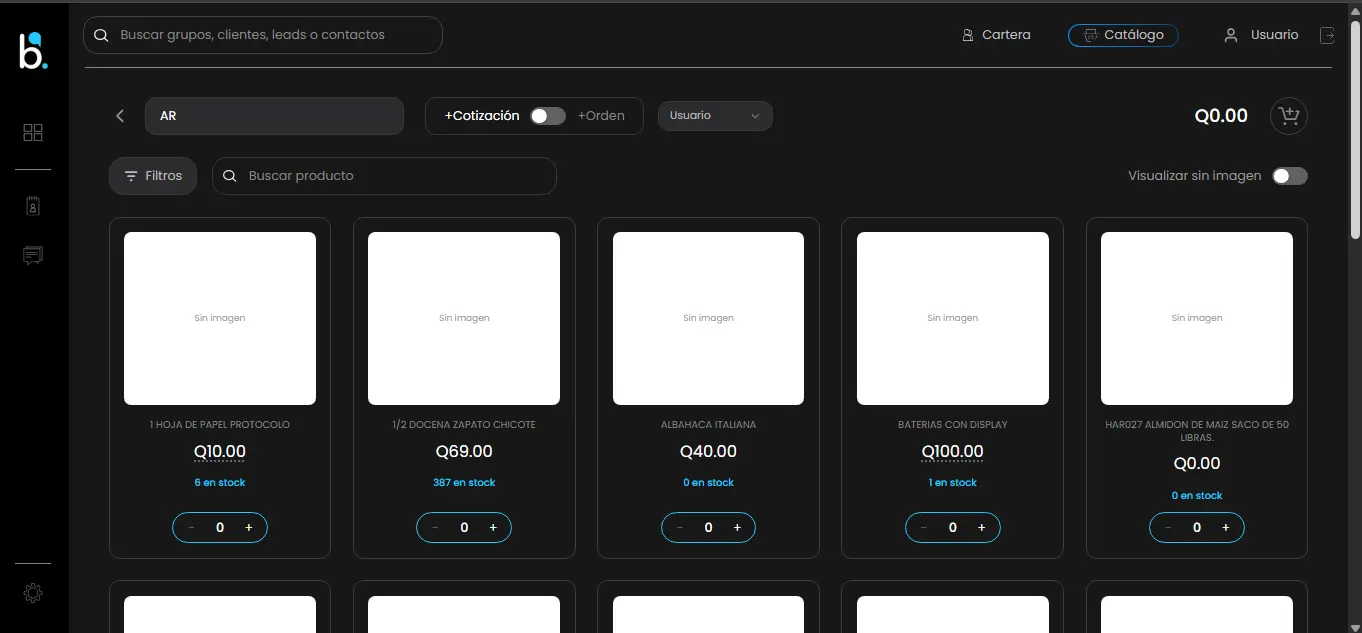Decrease quantity of HAR027 ALMIDON DE MAIZ
This screenshot has width=1362, height=633.
[x=1168, y=528]
